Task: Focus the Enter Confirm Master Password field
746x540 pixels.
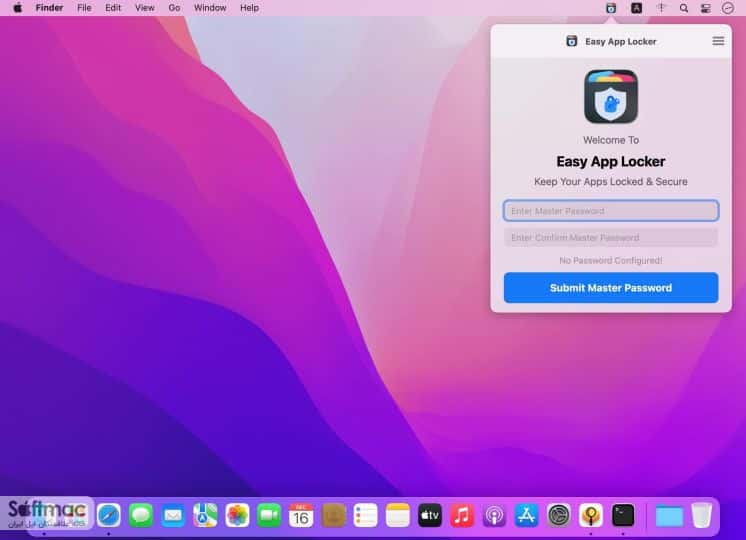Action: click(611, 237)
